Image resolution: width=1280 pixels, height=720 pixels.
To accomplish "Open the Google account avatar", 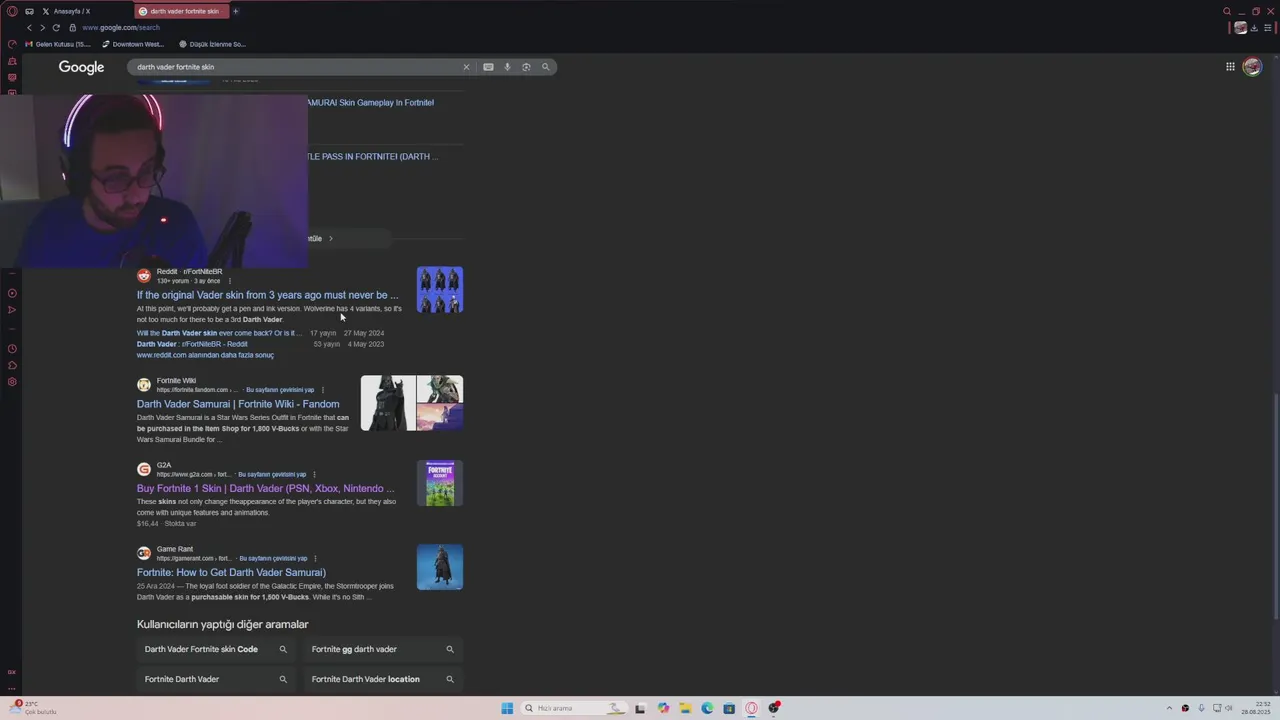I will (x=1252, y=67).
